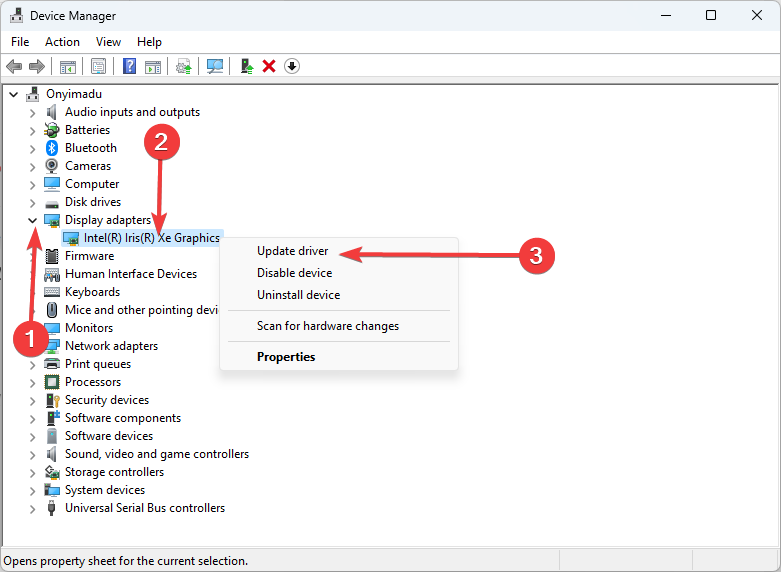Collapse the Onyimadu root node chevron
This screenshot has width=781, height=572.
click(x=14, y=94)
